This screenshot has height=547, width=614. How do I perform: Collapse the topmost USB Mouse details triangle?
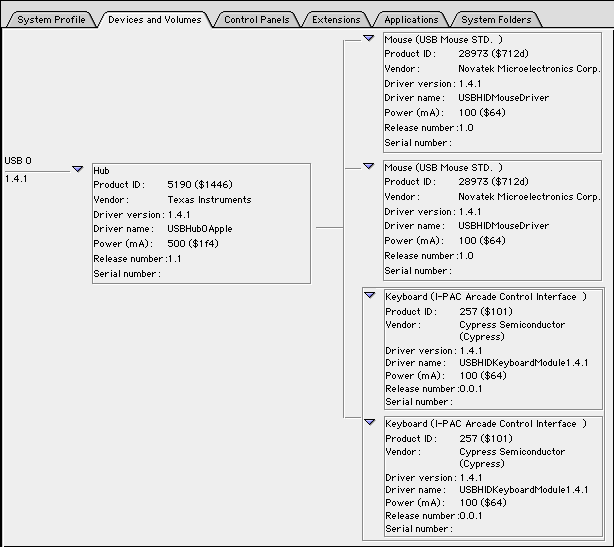click(x=369, y=39)
